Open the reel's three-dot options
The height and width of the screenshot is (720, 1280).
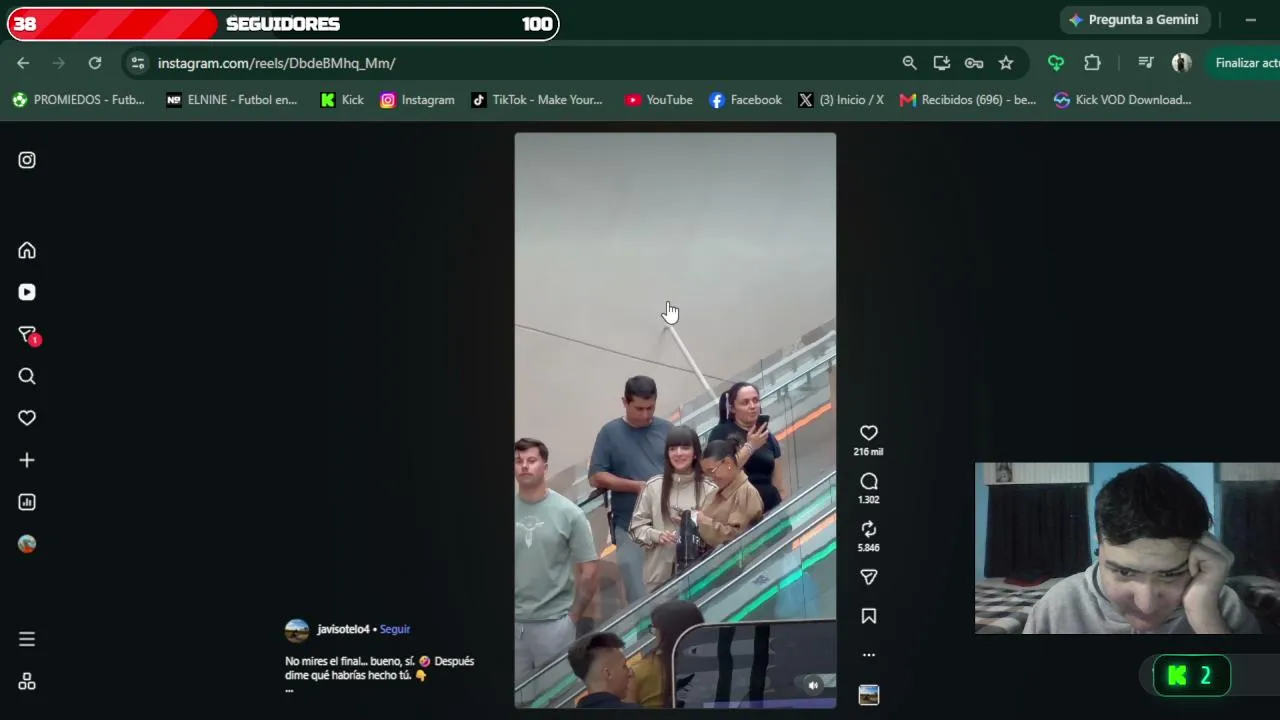pyautogui.click(x=868, y=655)
